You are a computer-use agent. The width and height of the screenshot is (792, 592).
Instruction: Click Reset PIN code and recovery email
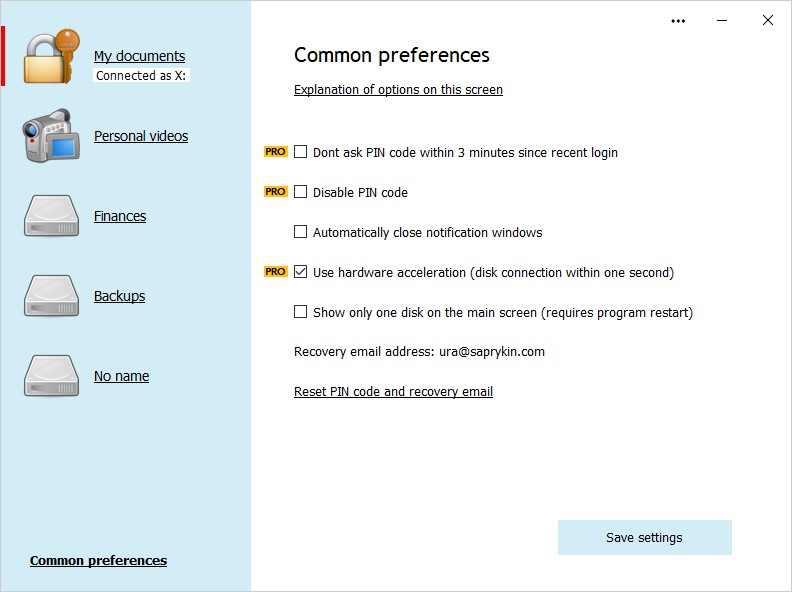[393, 392]
